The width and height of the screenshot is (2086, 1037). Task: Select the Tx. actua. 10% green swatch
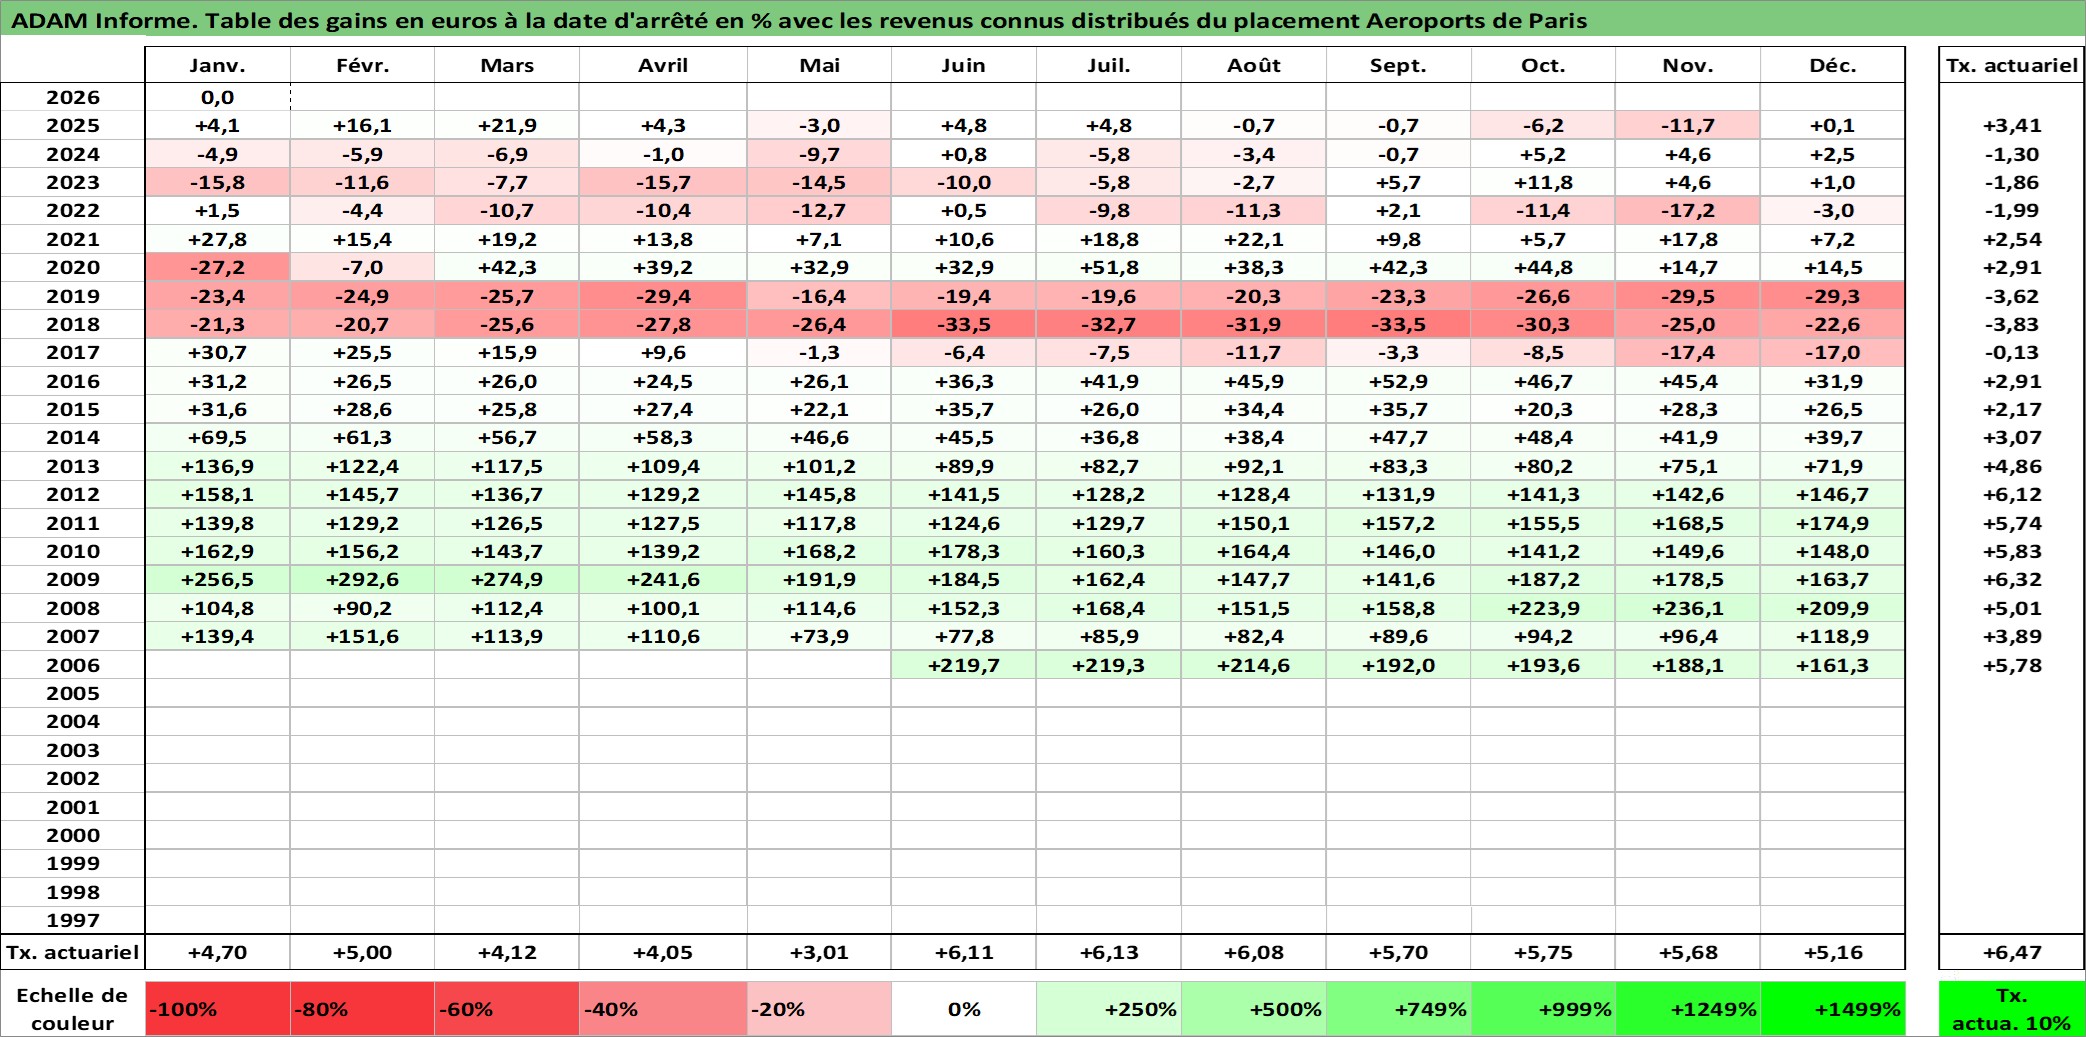tap(2012, 1009)
